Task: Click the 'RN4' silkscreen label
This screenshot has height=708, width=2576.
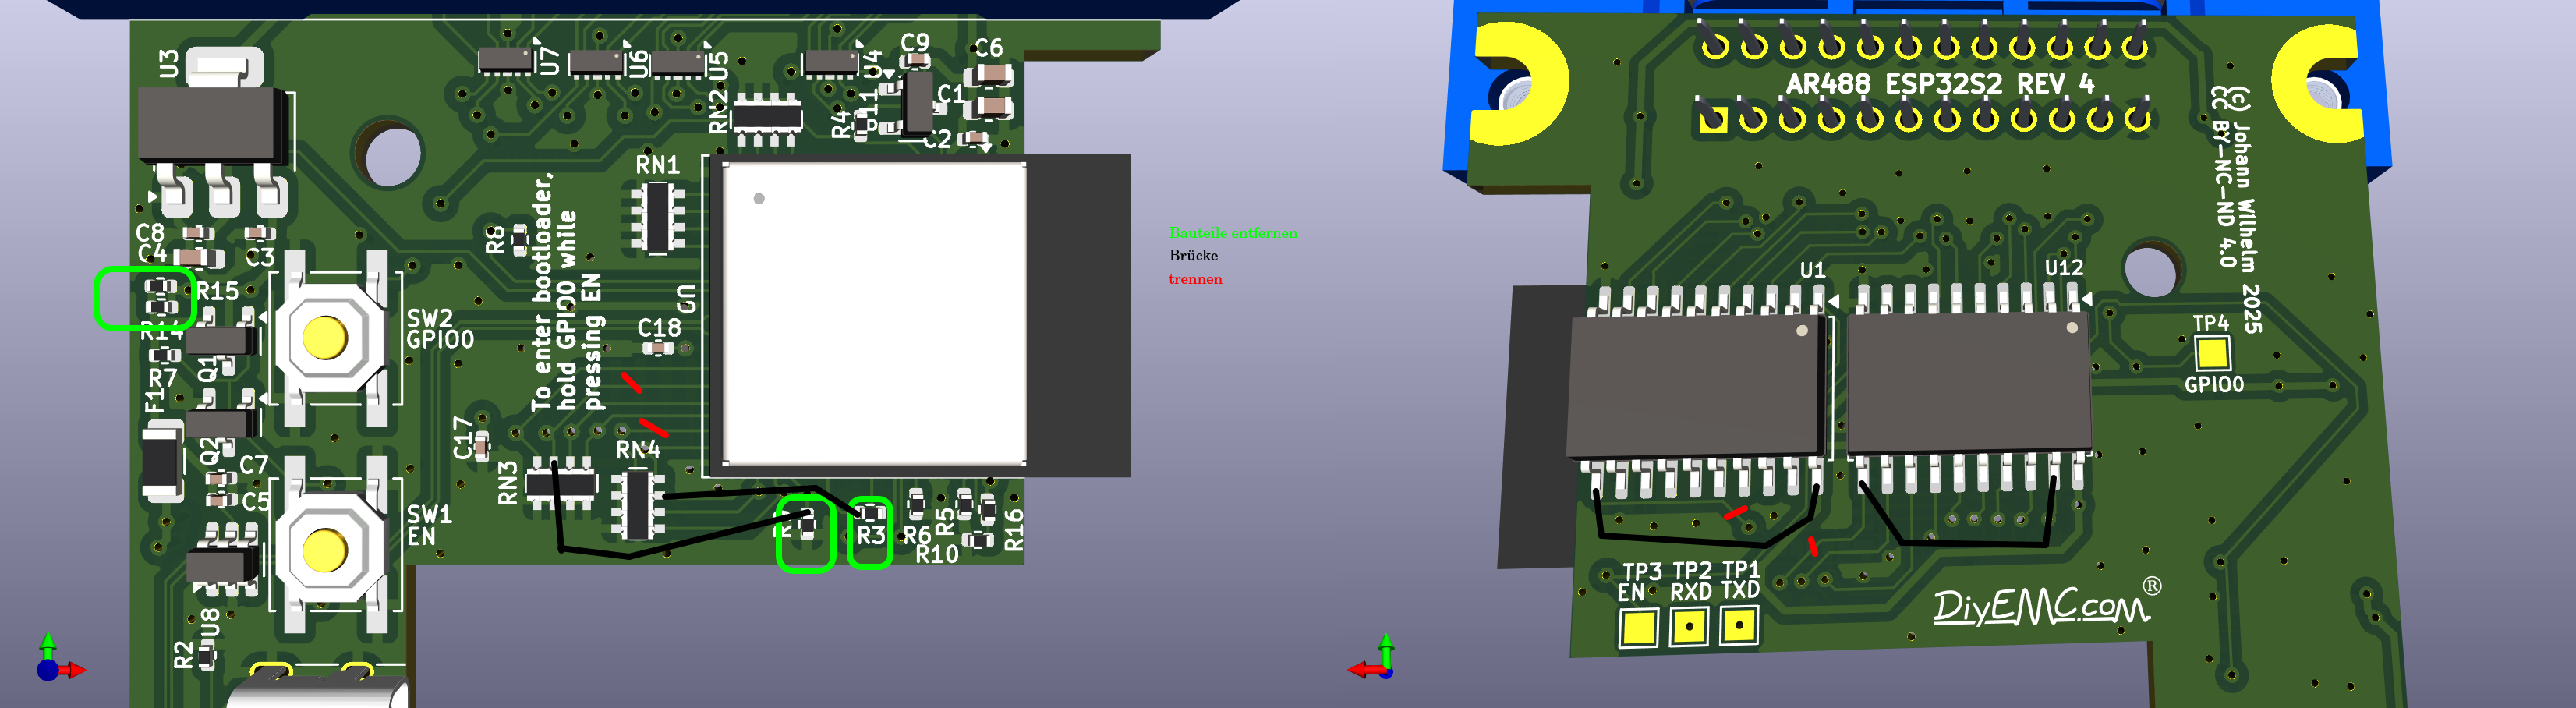Action: coord(637,450)
